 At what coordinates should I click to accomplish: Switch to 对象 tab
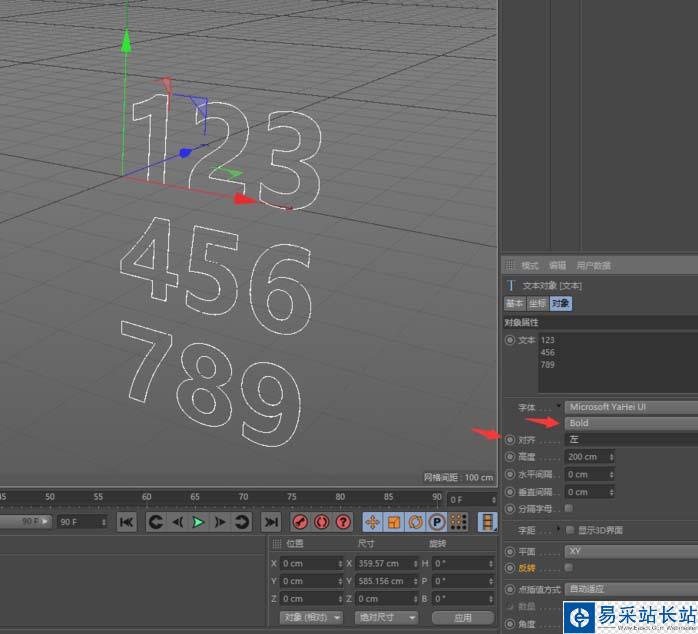pos(561,304)
